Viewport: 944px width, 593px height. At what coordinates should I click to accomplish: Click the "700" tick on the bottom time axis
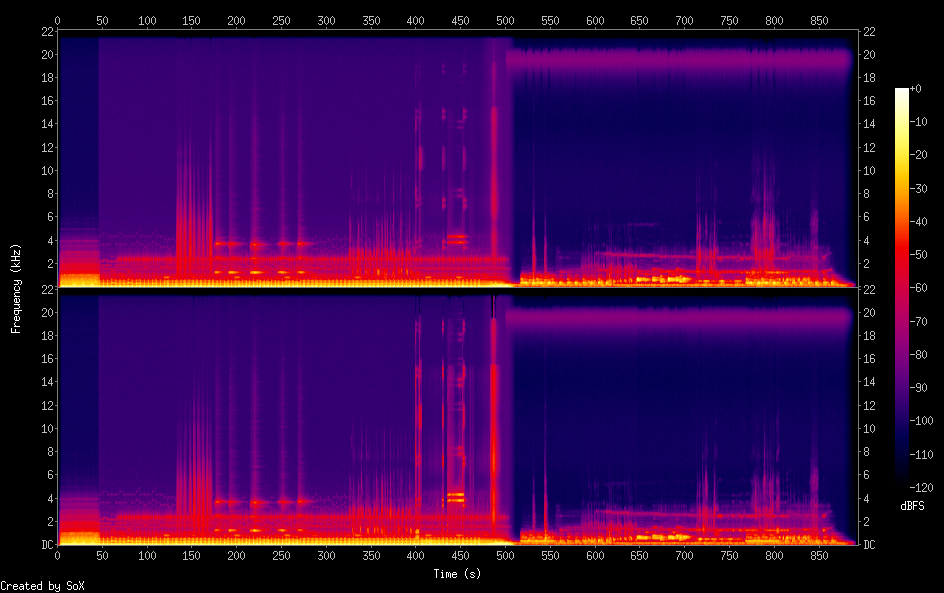685,556
